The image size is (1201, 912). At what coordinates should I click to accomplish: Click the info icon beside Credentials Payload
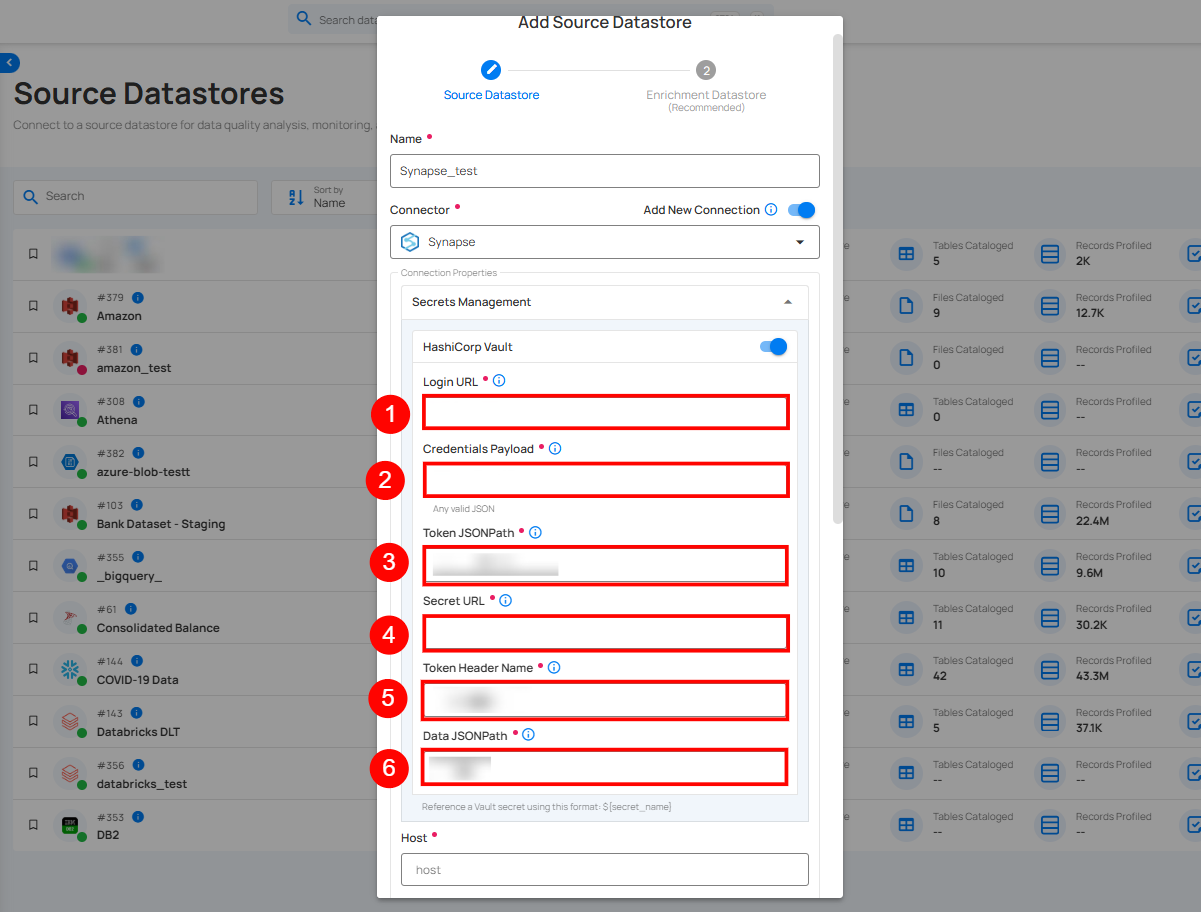555,449
